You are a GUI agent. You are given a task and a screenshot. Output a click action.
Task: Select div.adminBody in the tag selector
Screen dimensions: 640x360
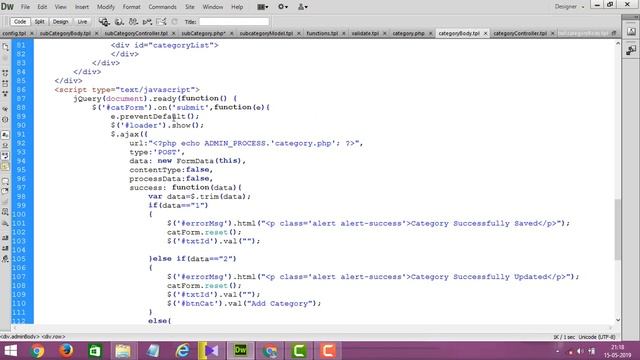pyautogui.click(x=20, y=337)
